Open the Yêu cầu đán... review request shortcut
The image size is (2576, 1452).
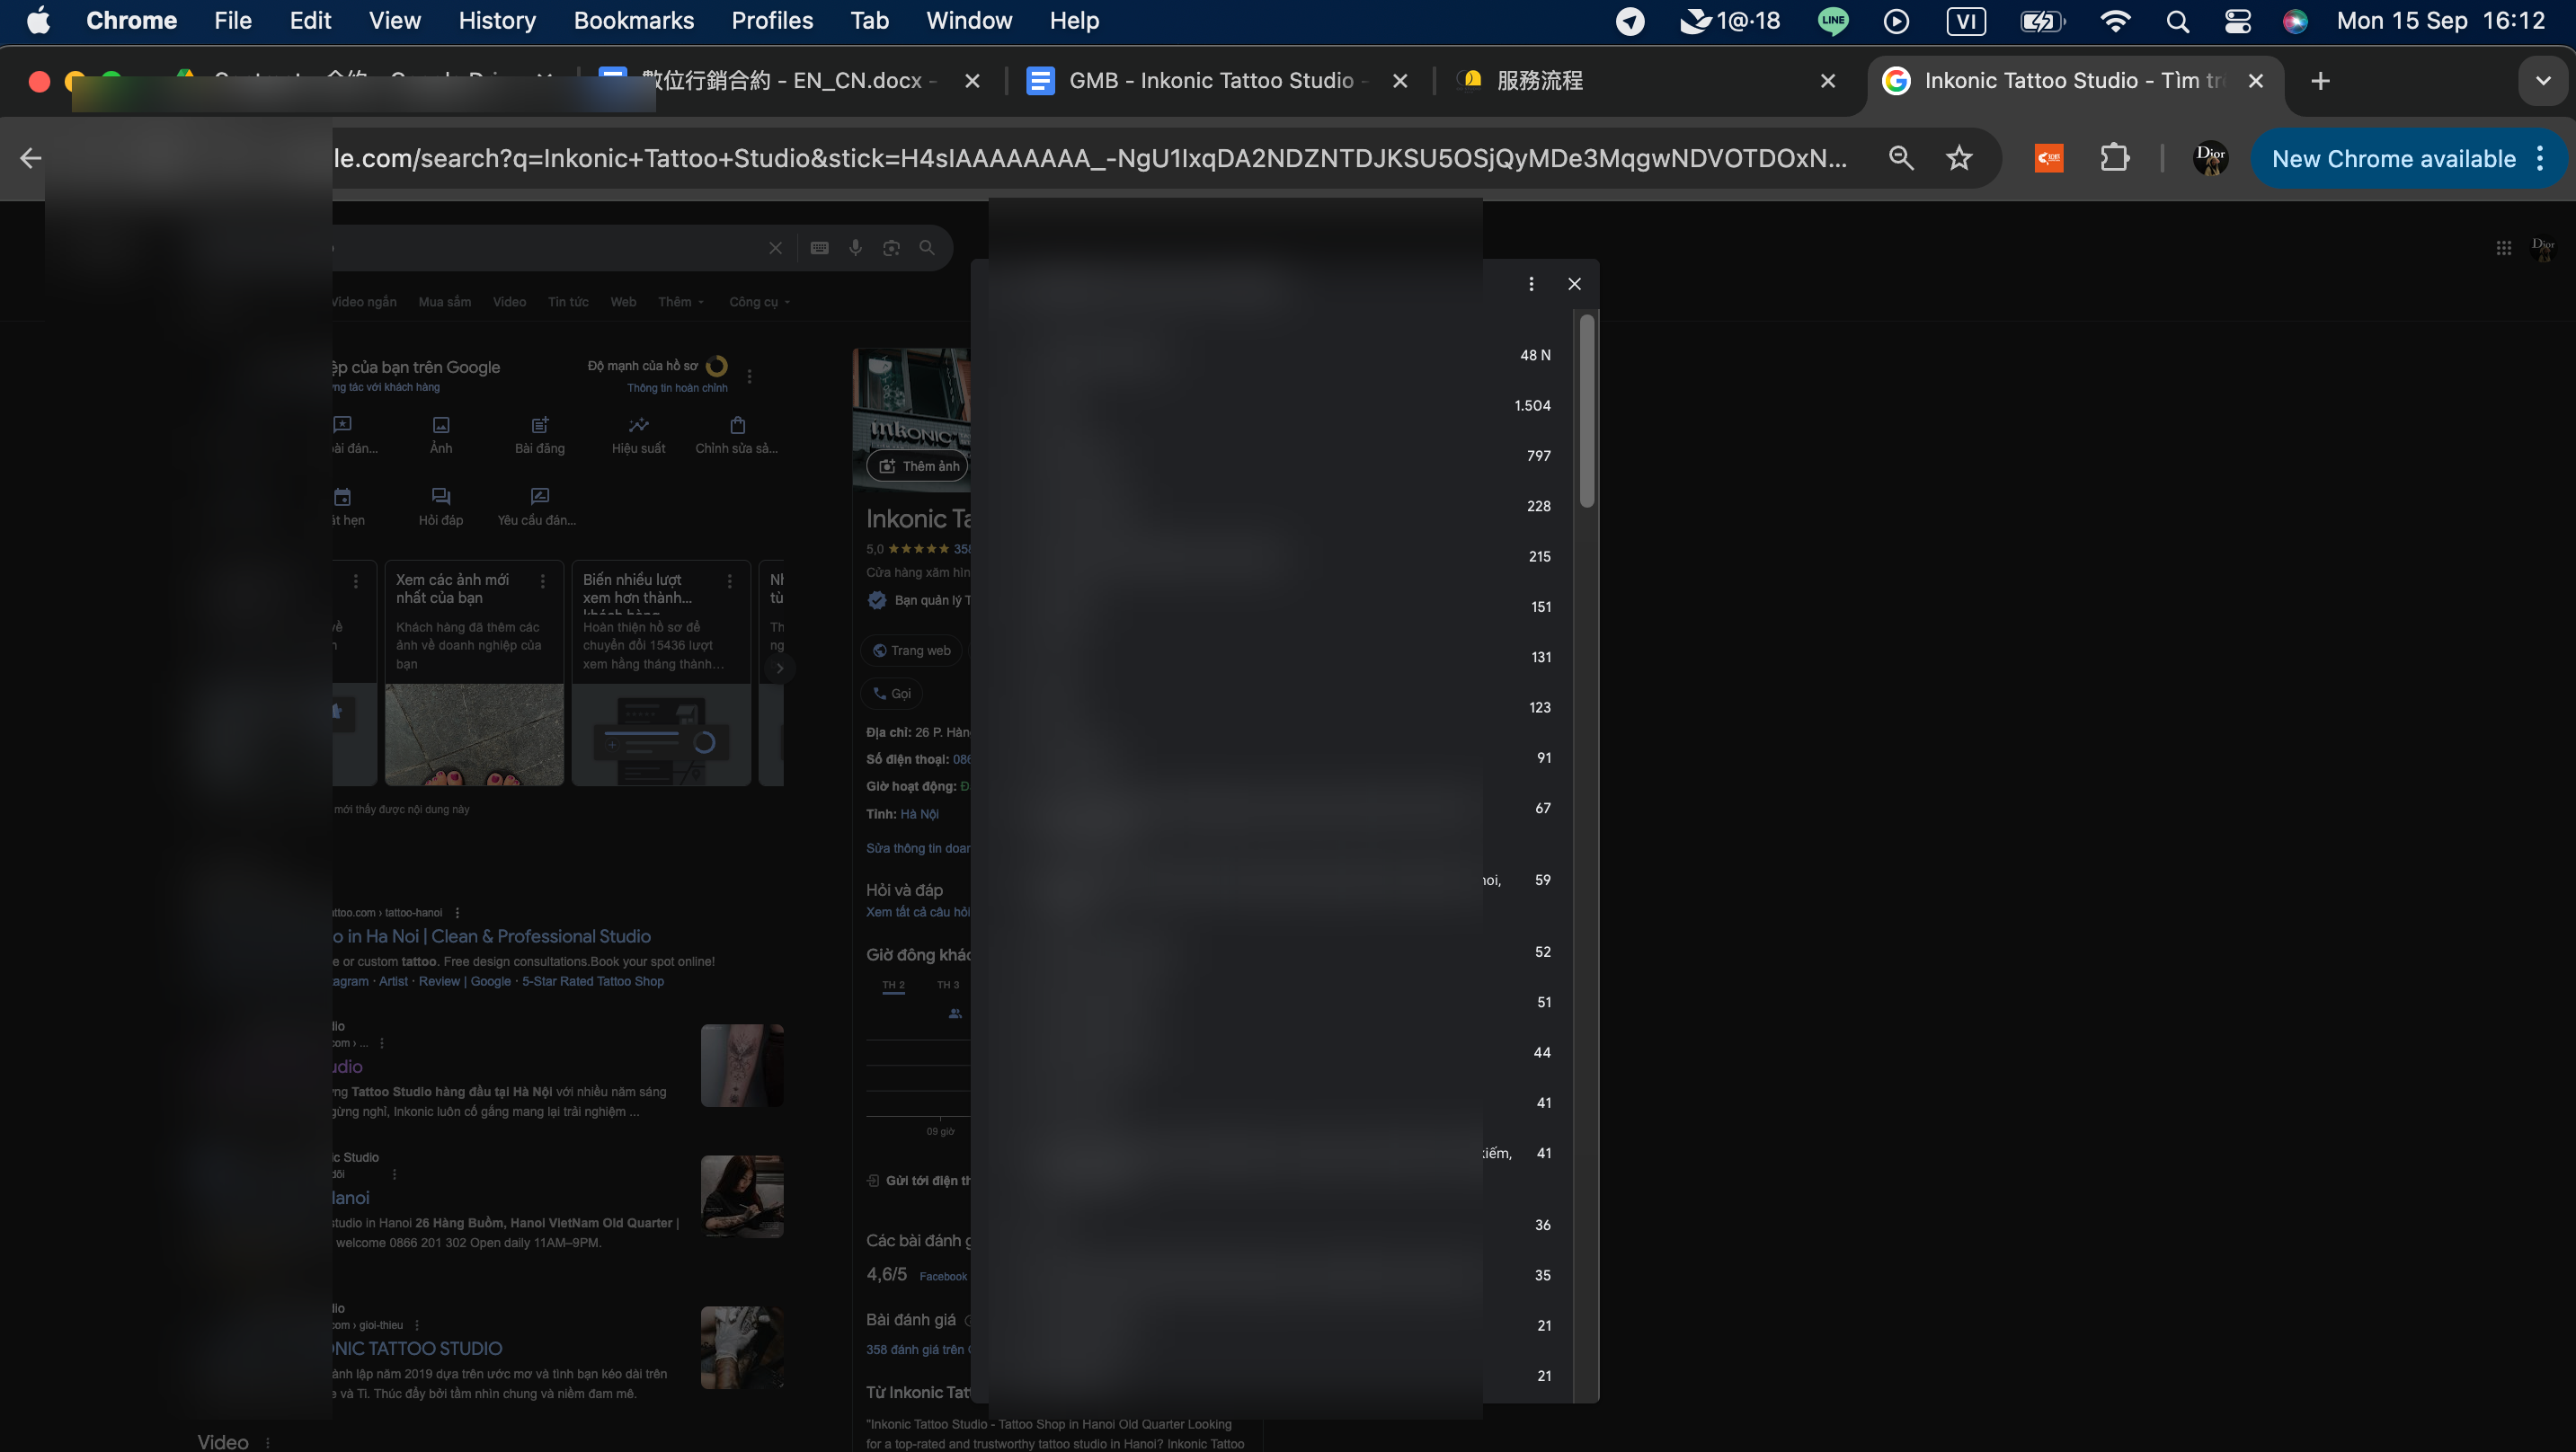click(x=537, y=507)
